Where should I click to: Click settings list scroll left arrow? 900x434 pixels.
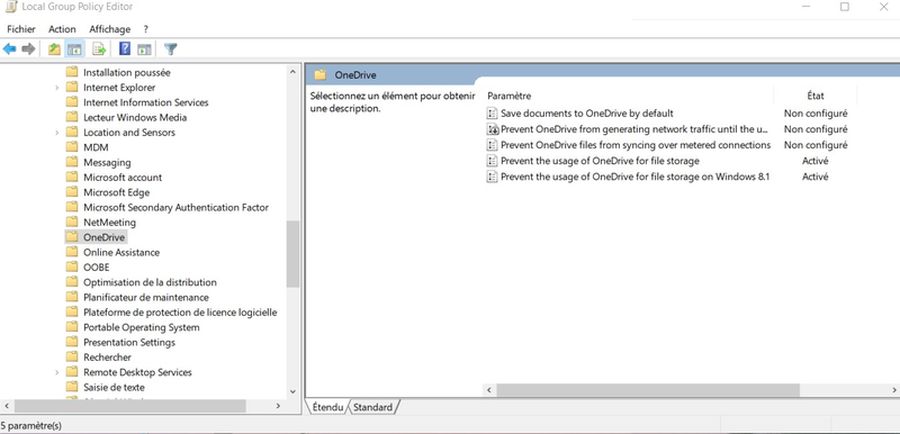[x=490, y=390]
